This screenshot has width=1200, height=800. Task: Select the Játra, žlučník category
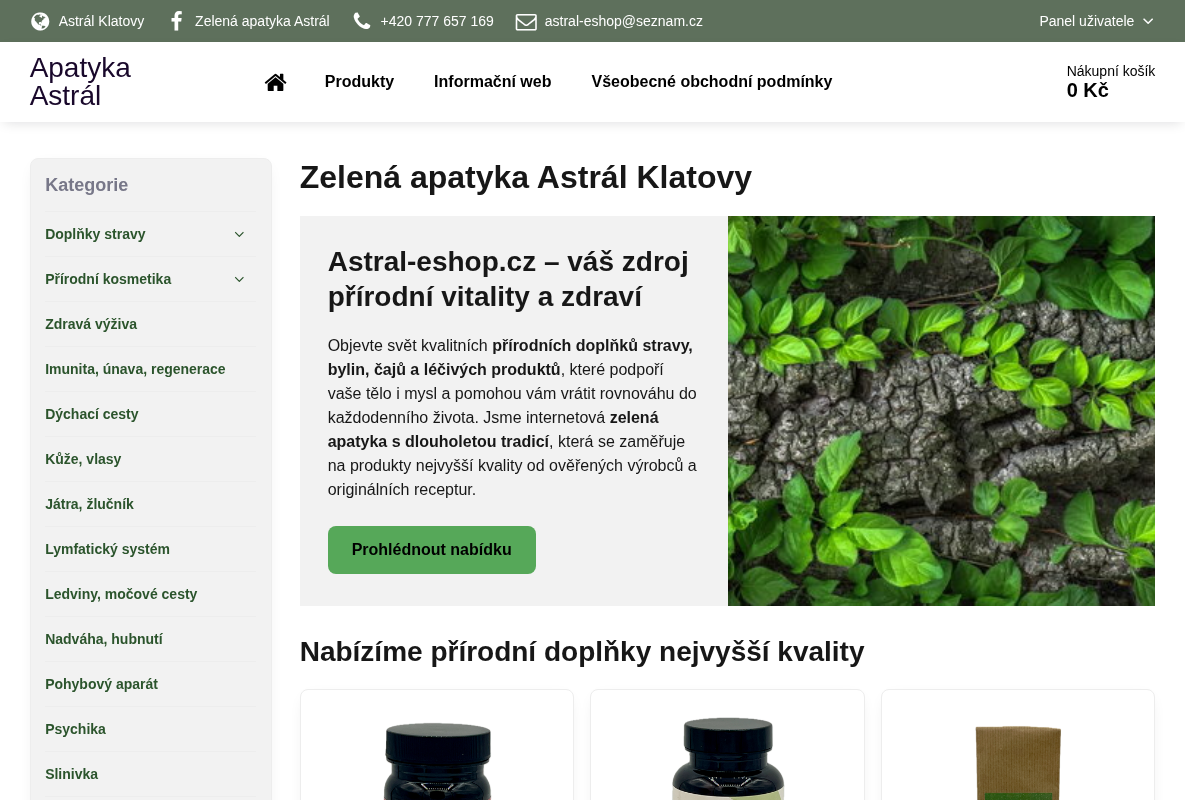[89, 504]
